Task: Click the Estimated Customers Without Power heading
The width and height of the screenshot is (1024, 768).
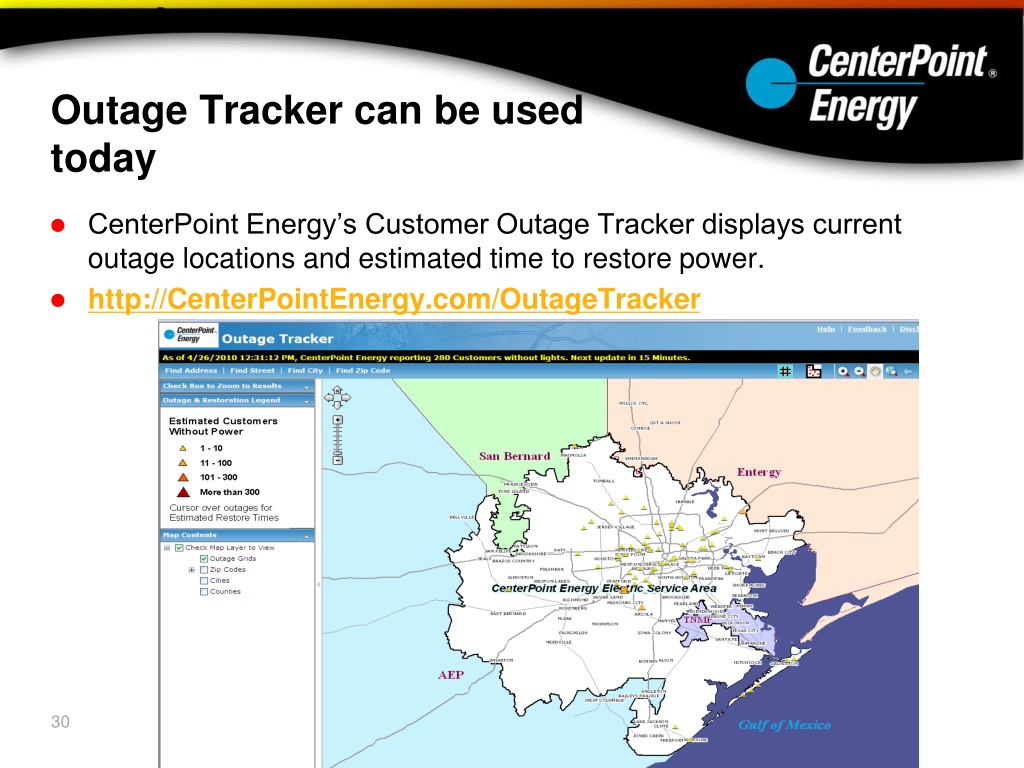Action: tap(223, 426)
